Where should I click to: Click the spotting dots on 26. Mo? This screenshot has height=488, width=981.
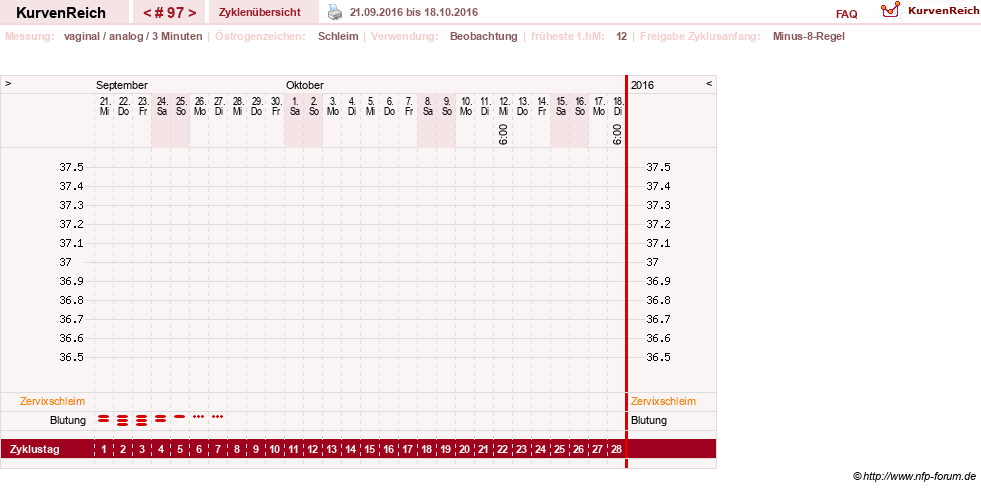[x=198, y=416]
